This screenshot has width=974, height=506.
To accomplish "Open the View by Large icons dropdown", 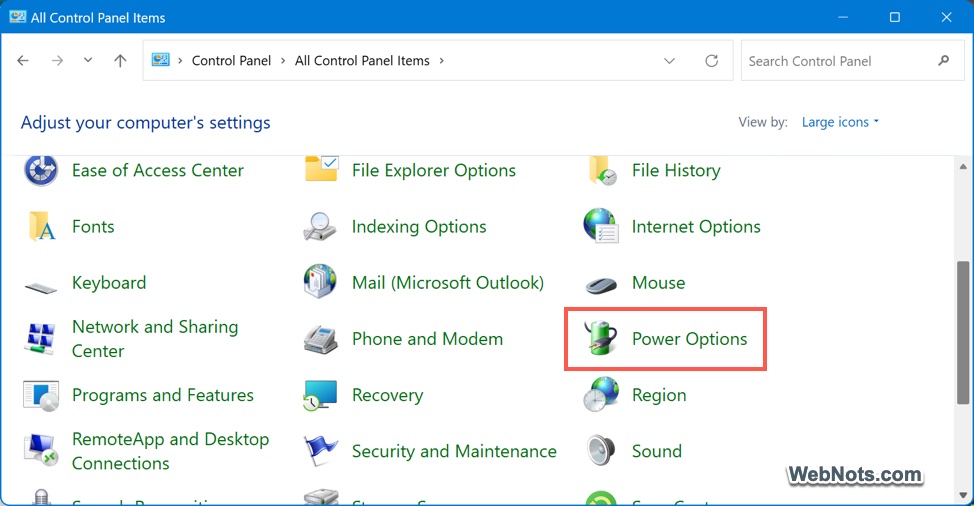I will (840, 122).
